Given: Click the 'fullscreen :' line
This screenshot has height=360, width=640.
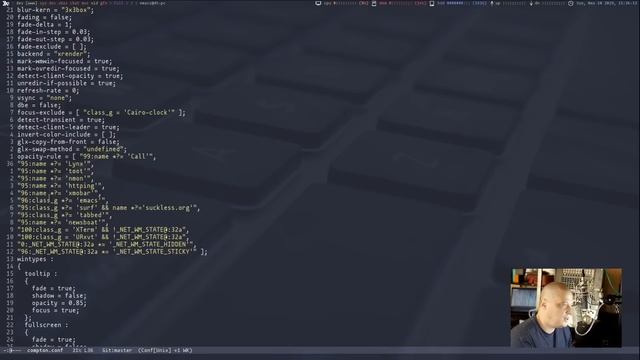Looking at the screenshot, I should [46, 326].
